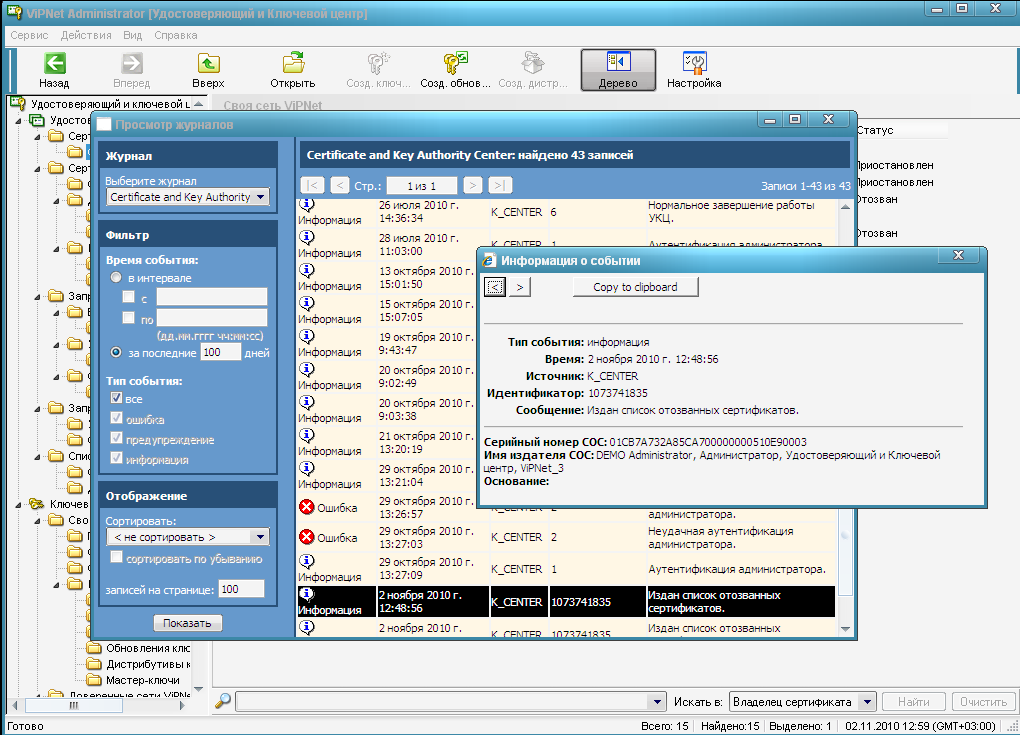Click the info icon of the 14:36:34 log entry
Viewport: 1020px width, 735px height.
coord(306,205)
